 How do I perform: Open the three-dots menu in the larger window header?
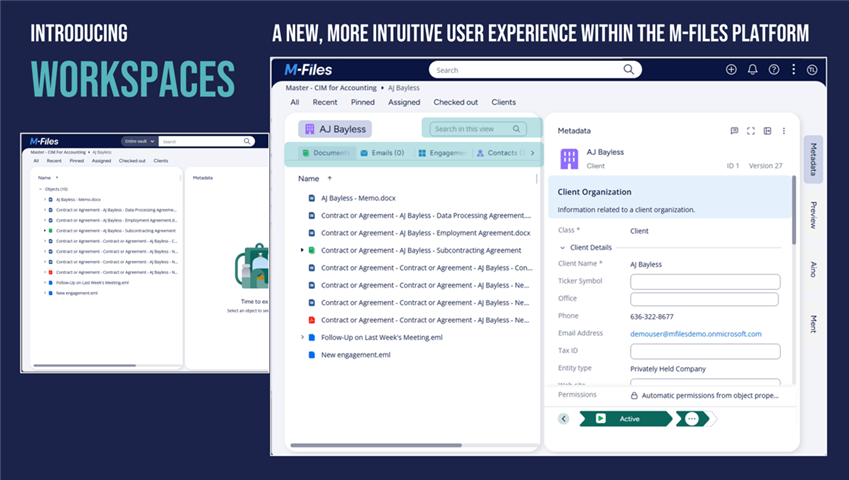point(794,69)
